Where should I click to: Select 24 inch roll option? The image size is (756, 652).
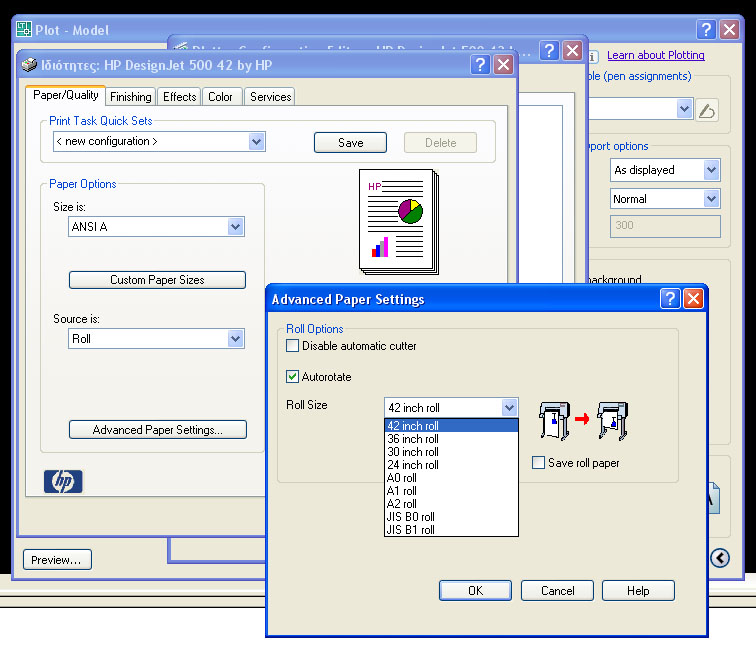(451, 465)
